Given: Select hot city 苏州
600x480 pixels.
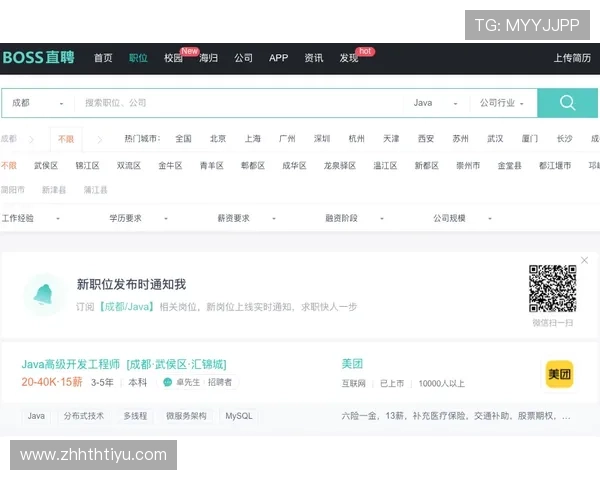Looking at the screenshot, I should (x=460, y=139).
